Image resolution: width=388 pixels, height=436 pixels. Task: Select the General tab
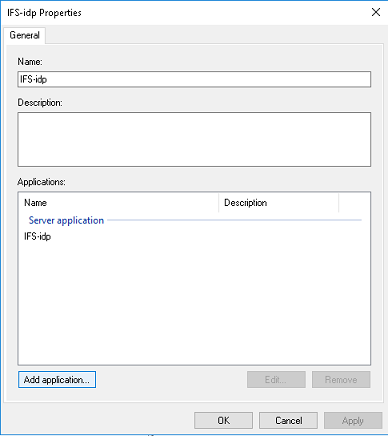click(24, 35)
